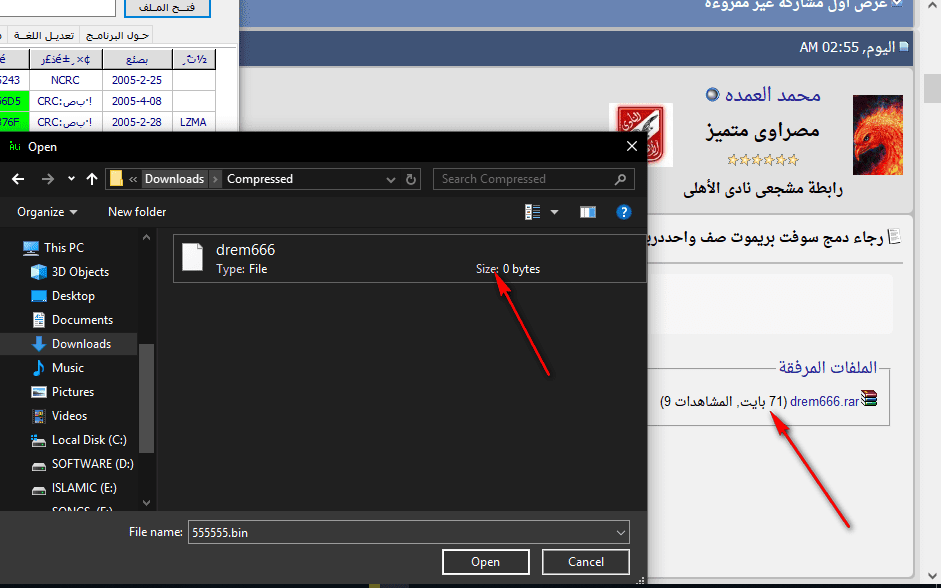The image size is (941, 588).
Task: Open the view options dropdown arrow
Action: pyautogui.click(x=555, y=212)
